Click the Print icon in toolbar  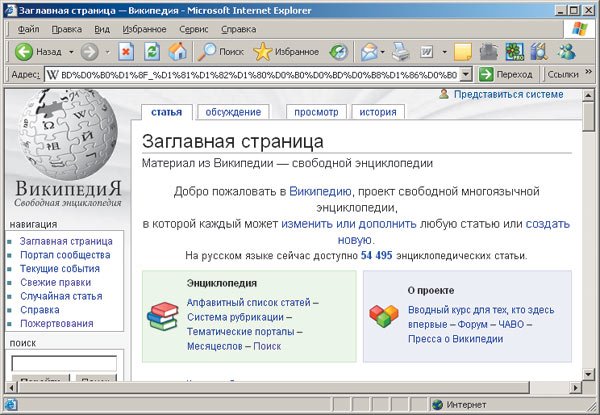tap(400, 50)
